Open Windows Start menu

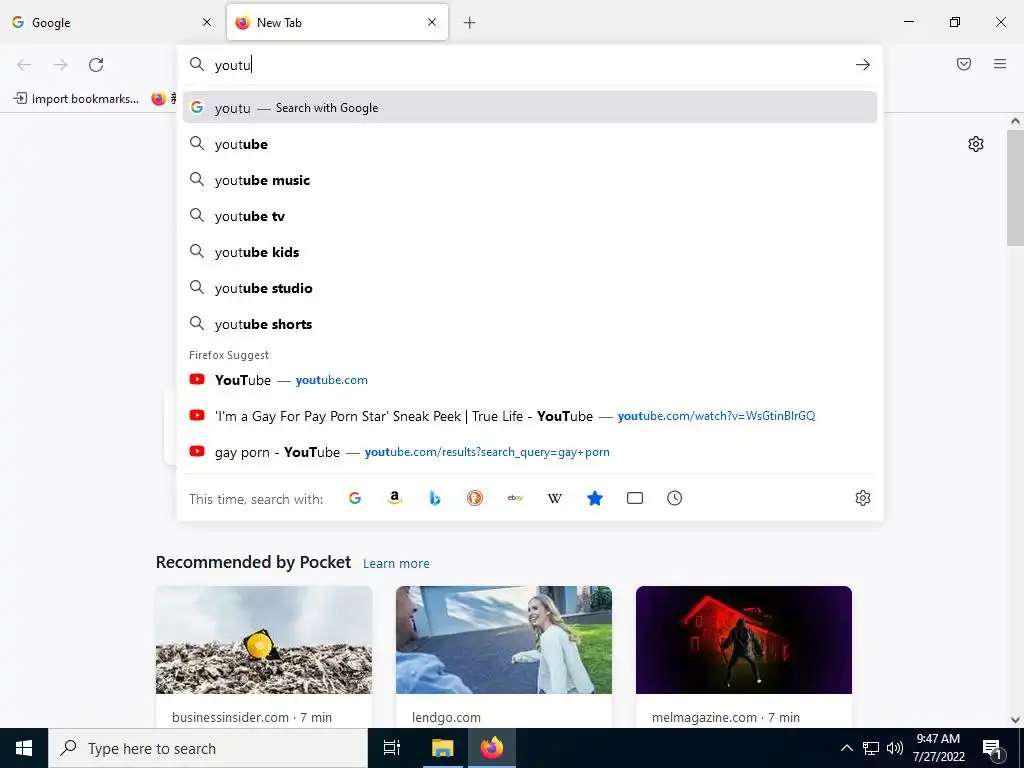24,748
